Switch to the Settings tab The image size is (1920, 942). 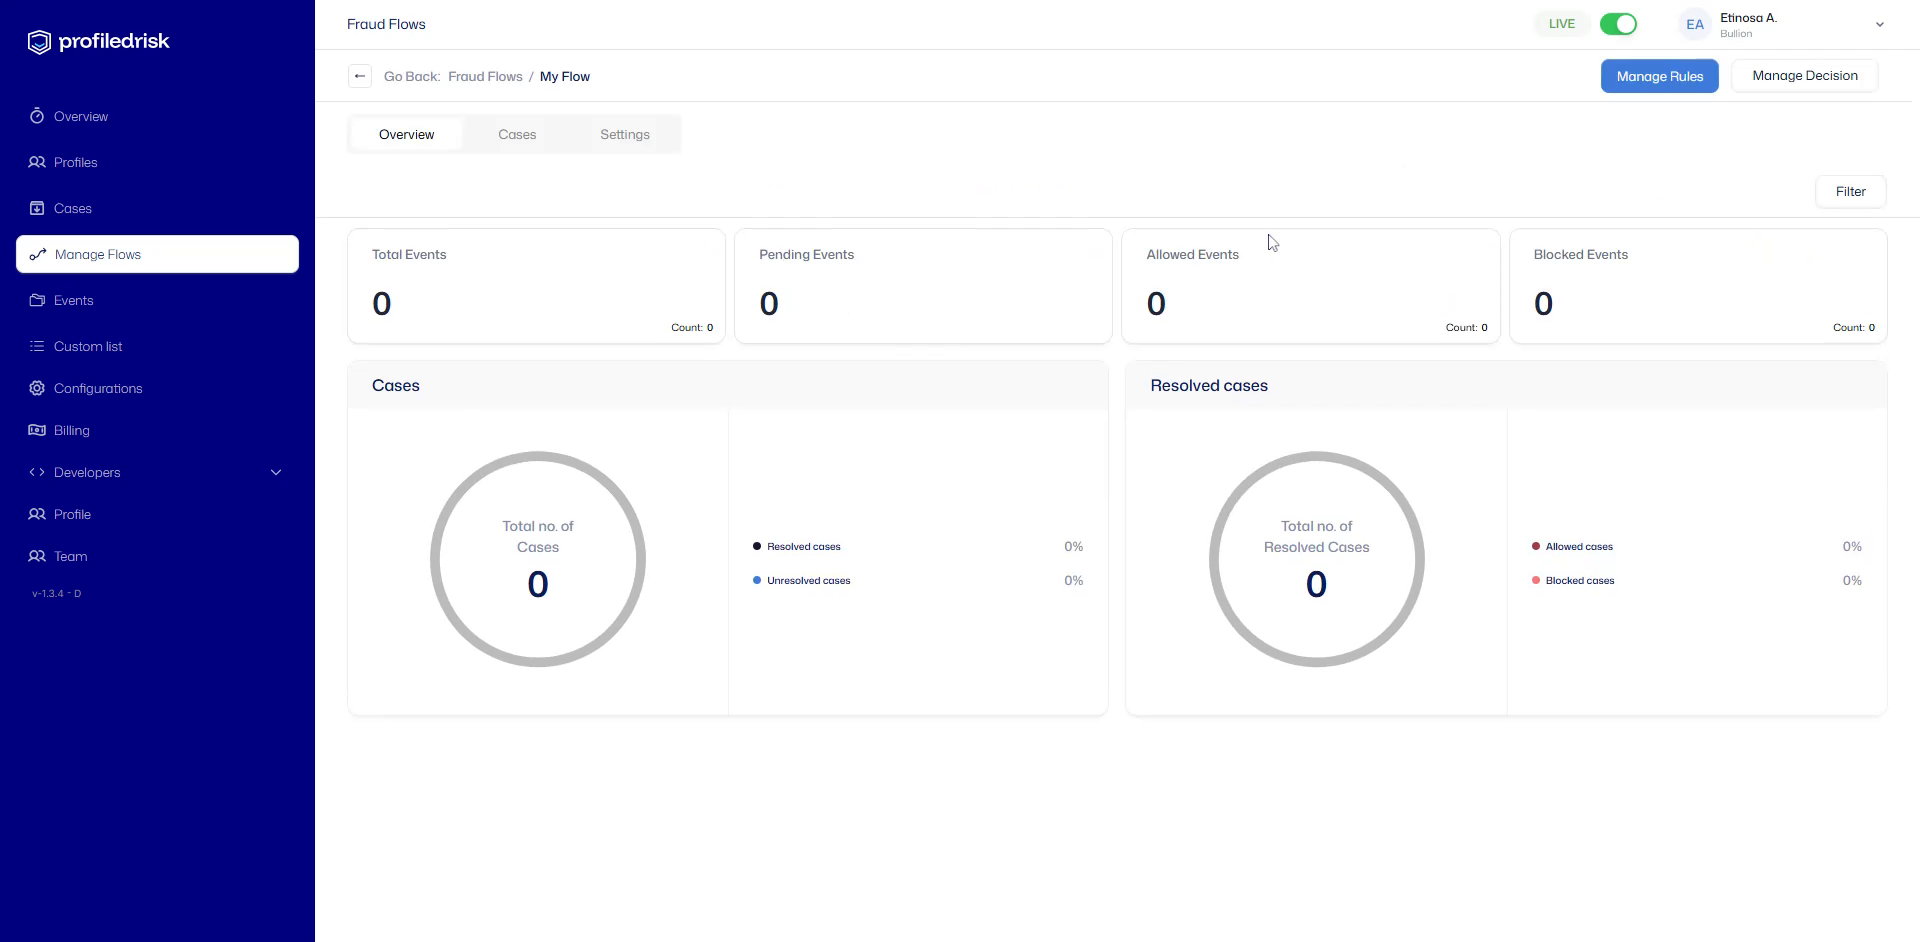click(x=625, y=134)
